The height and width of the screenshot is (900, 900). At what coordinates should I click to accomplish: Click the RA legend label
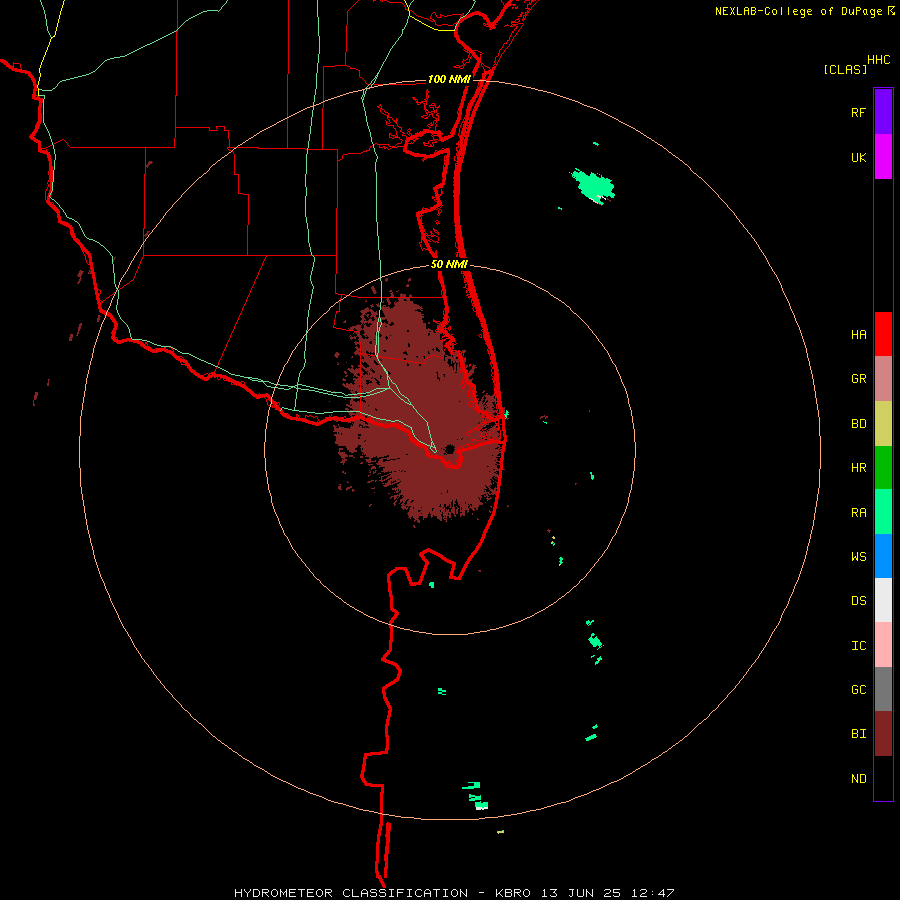pyautogui.click(x=858, y=512)
